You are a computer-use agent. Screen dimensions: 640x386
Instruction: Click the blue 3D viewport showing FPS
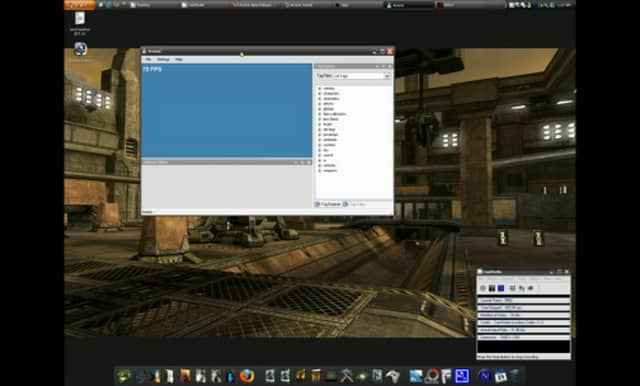click(227, 110)
